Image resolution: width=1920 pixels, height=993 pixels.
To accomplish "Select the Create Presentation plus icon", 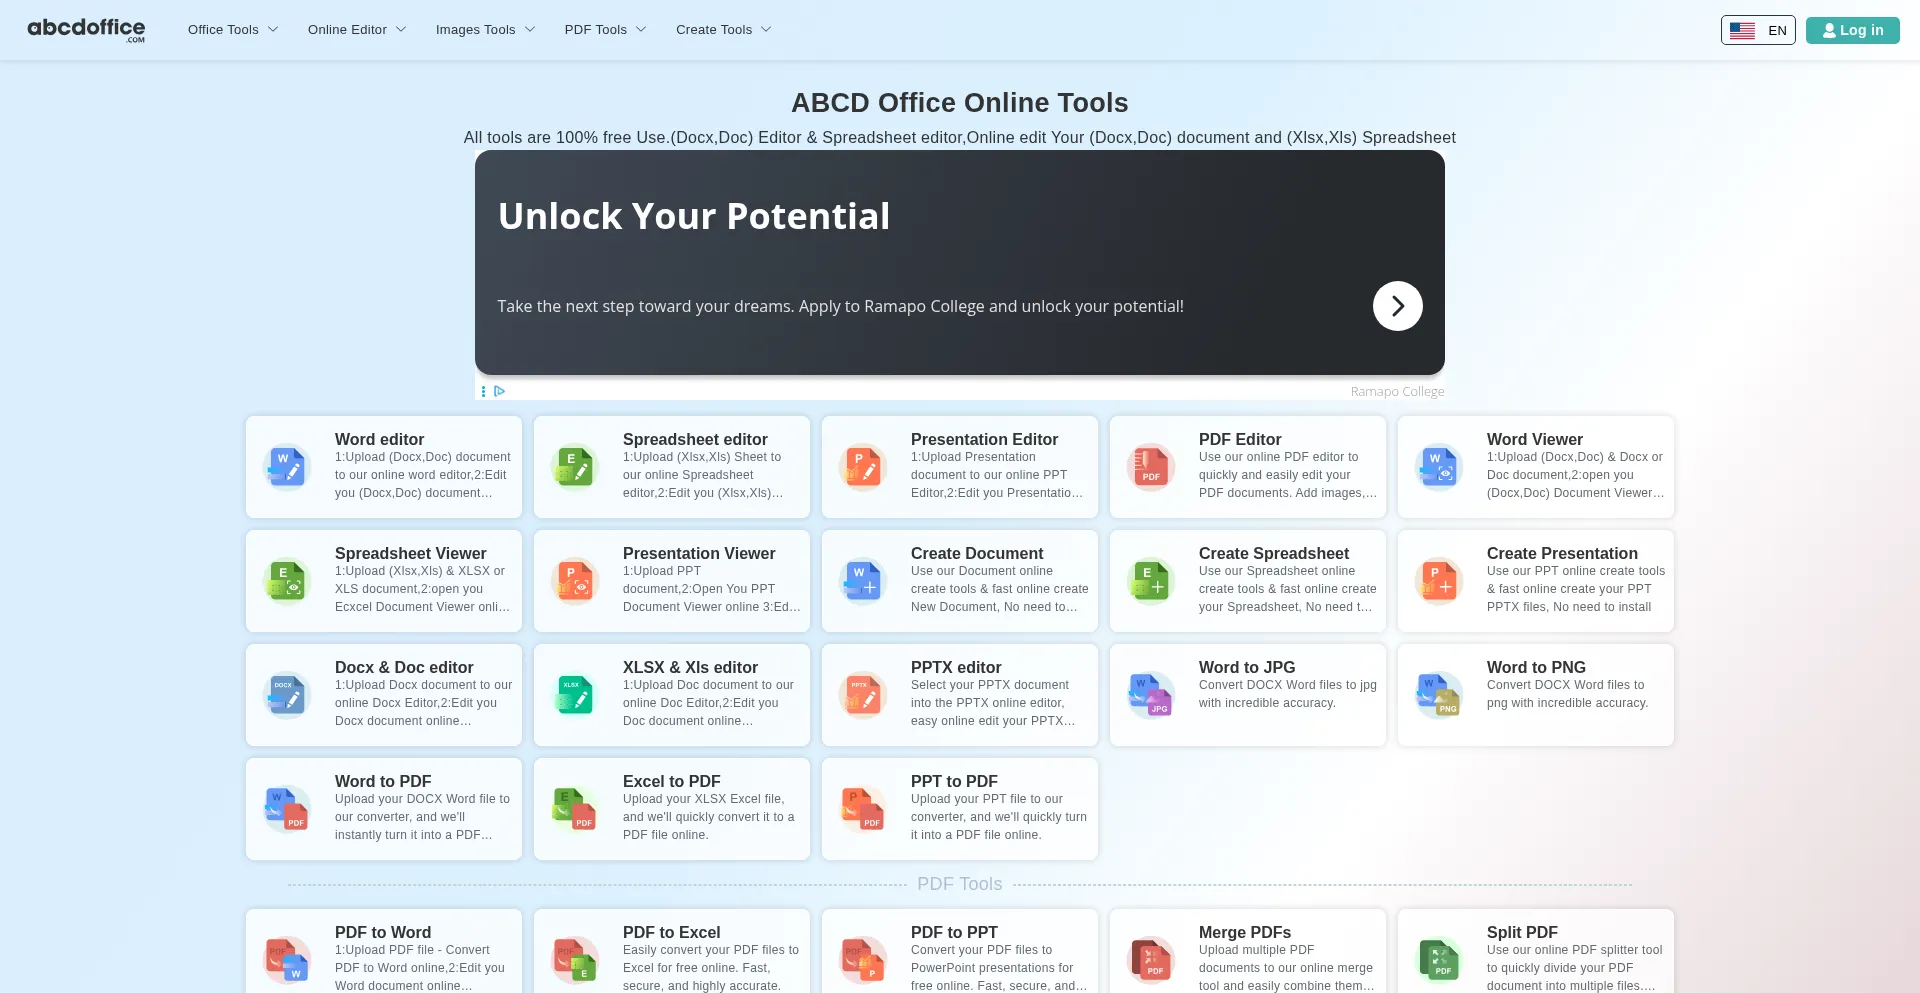I will click(x=1439, y=581).
